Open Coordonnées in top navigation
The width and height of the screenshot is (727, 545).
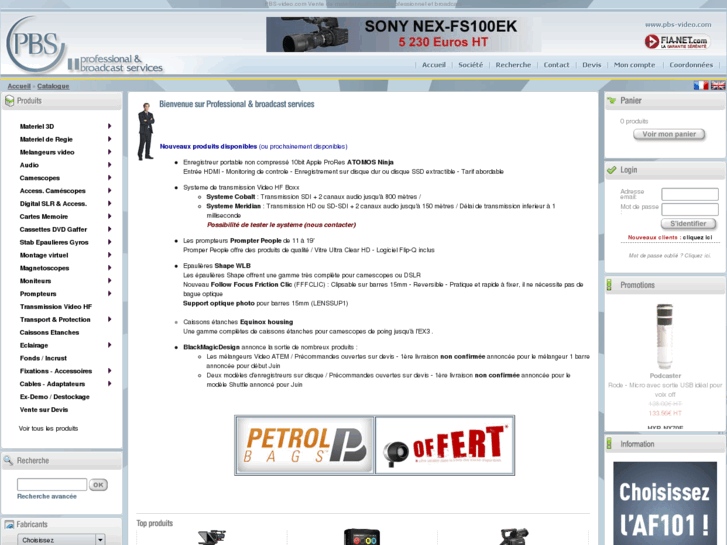(x=691, y=65)
